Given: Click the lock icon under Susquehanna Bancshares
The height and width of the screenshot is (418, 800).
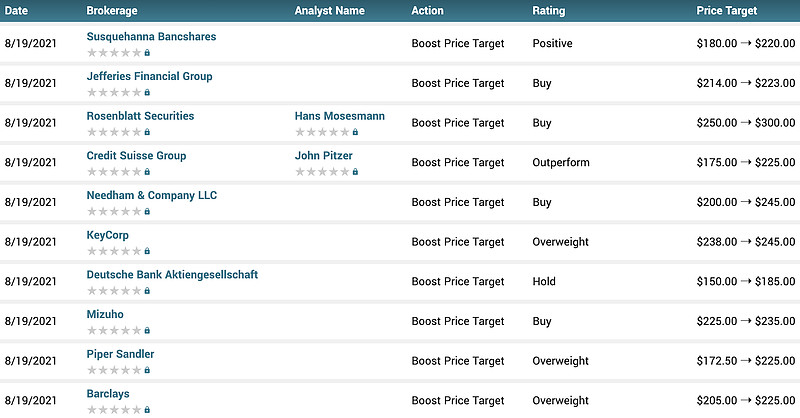Looking at the screenshot, I should click(x=147, y=53).
